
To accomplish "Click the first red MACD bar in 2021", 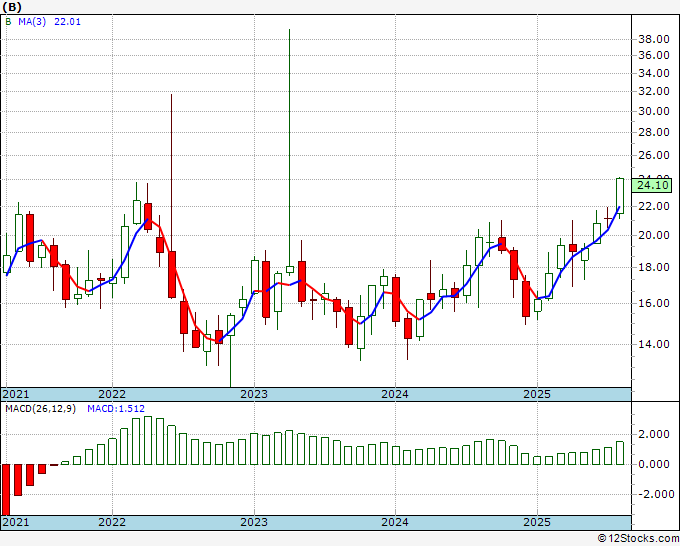I will point(6,490).
